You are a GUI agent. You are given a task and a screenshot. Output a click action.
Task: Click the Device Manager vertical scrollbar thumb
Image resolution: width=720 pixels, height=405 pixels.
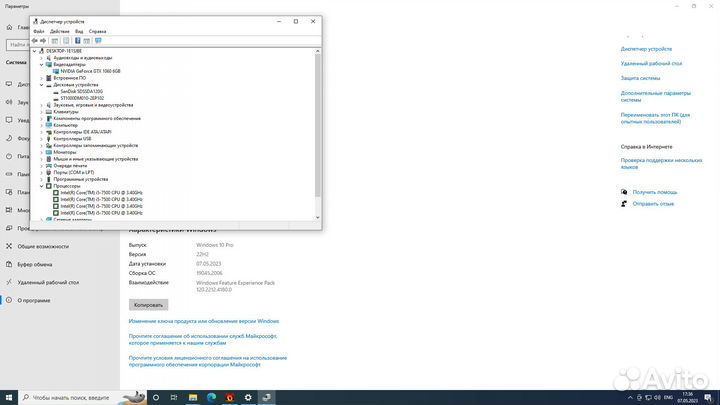[x=317, y=126]
